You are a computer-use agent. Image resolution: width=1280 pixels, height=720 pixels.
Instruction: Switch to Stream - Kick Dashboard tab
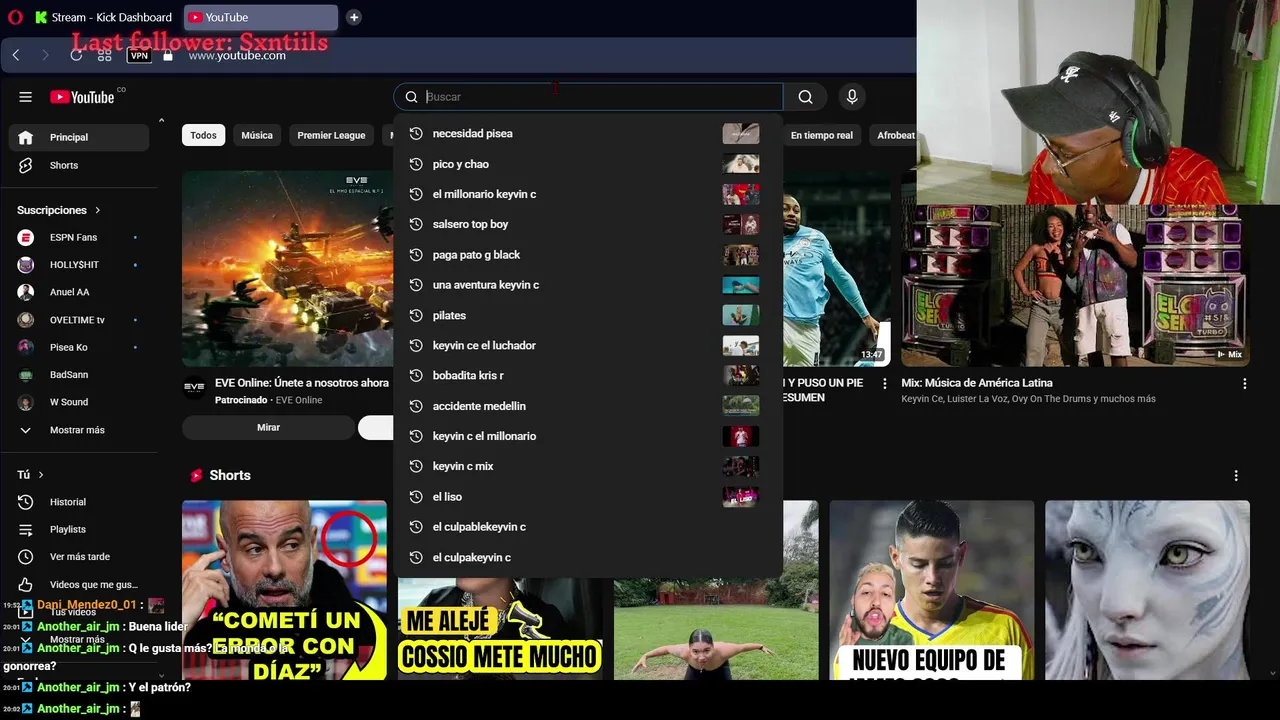click(x=103, y=17)
